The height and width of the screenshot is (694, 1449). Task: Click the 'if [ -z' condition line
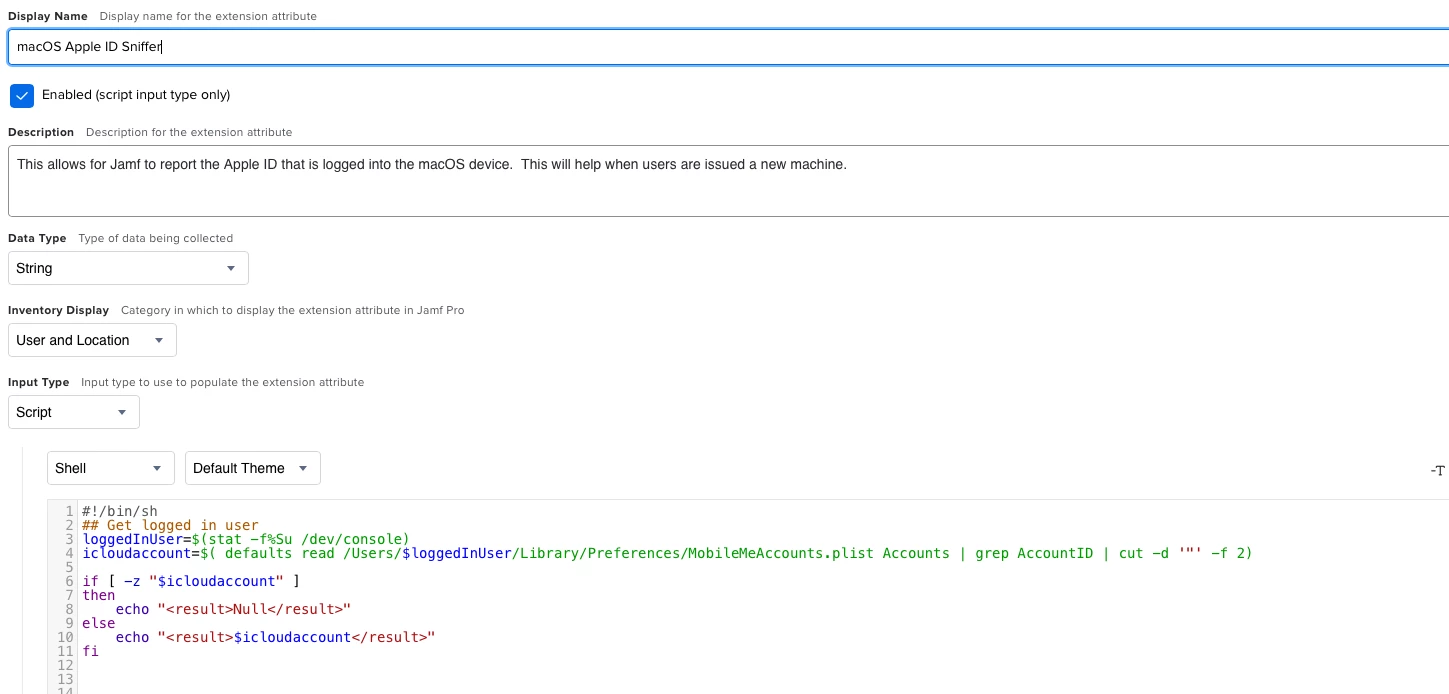191,581
